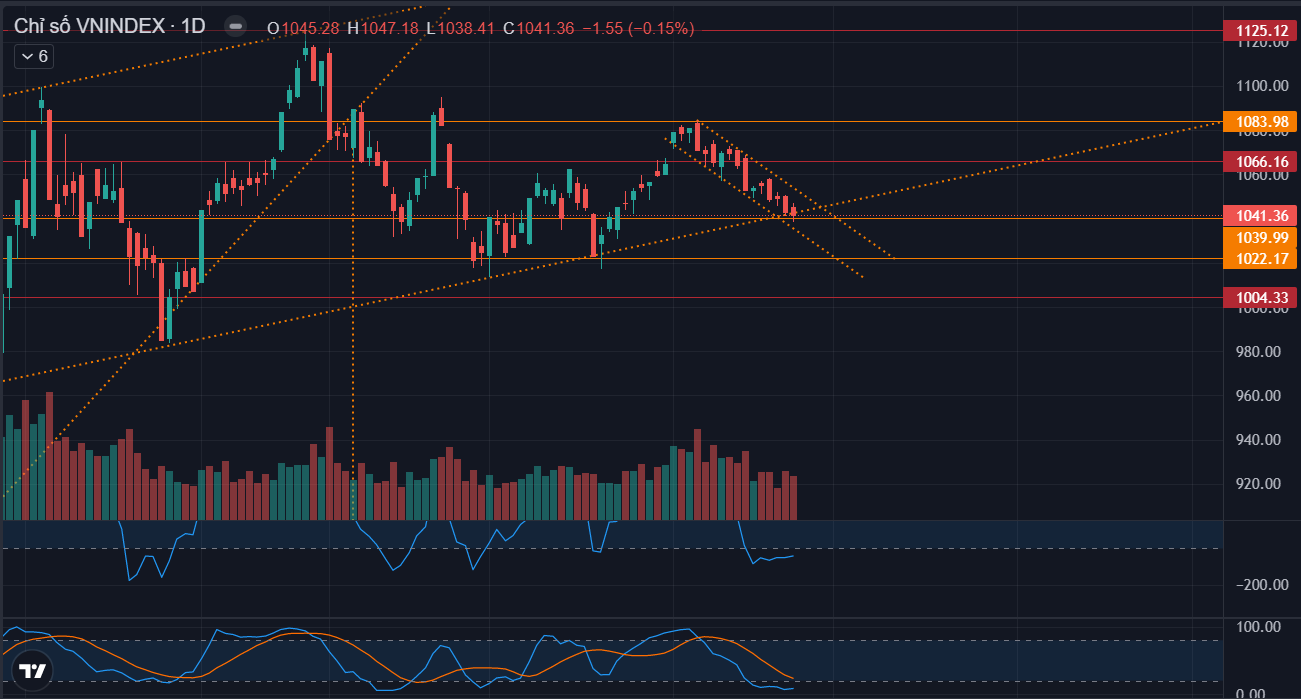
Task: Select the 1083.98 orange price label
Action: tap(1262, 122)
